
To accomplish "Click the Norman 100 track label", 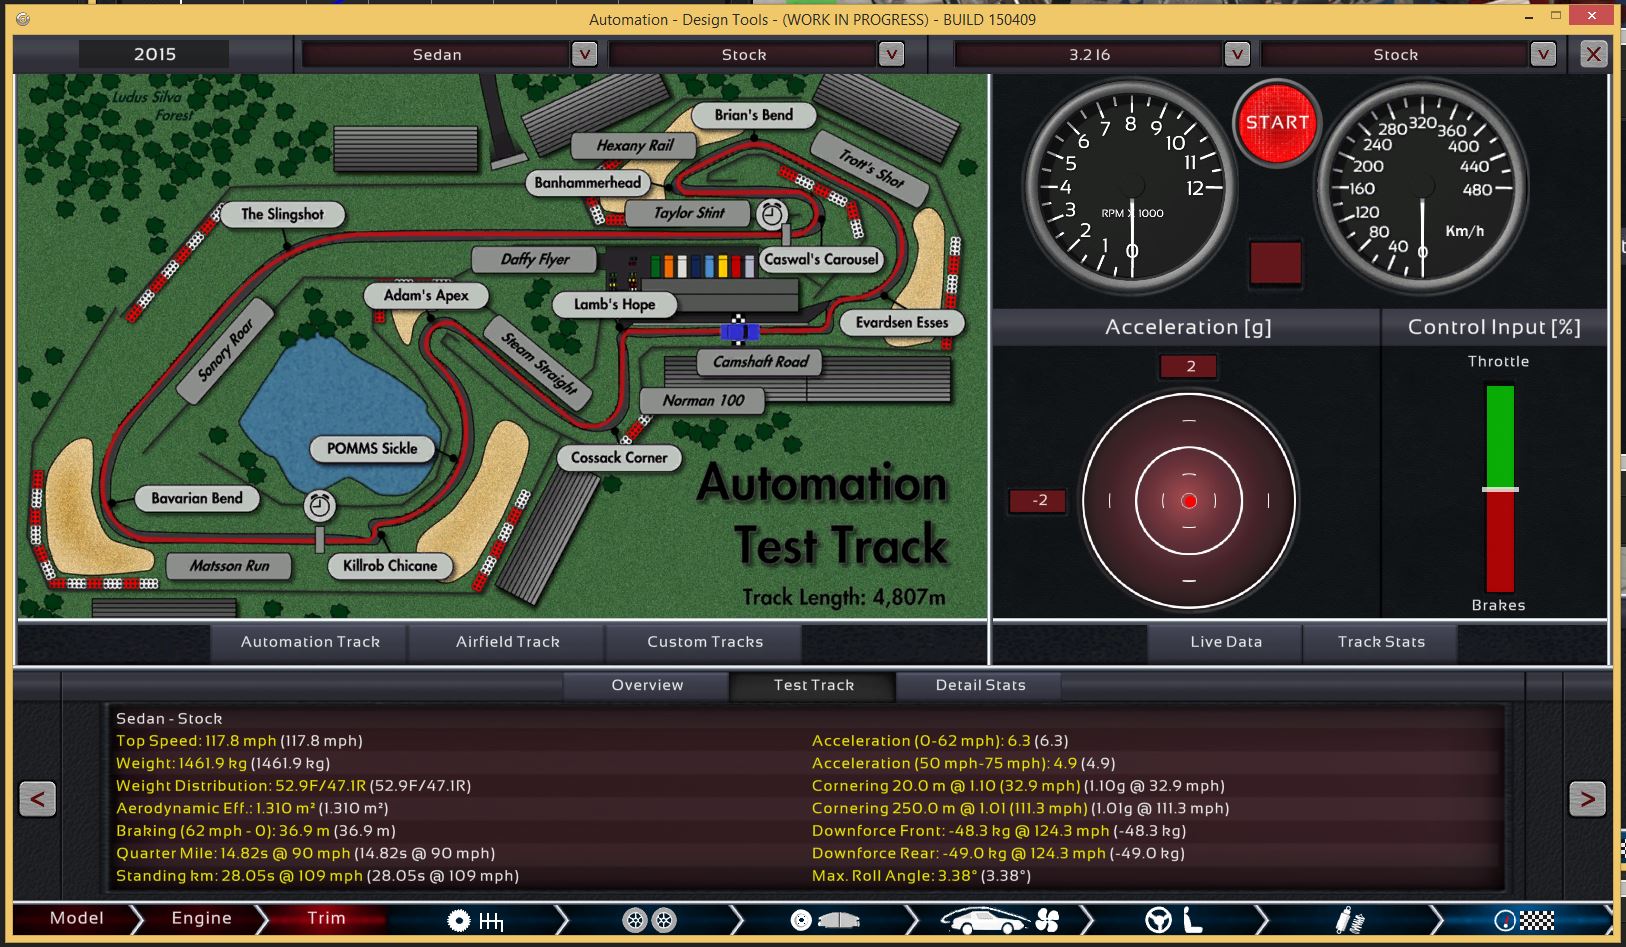I will [703, 400].
